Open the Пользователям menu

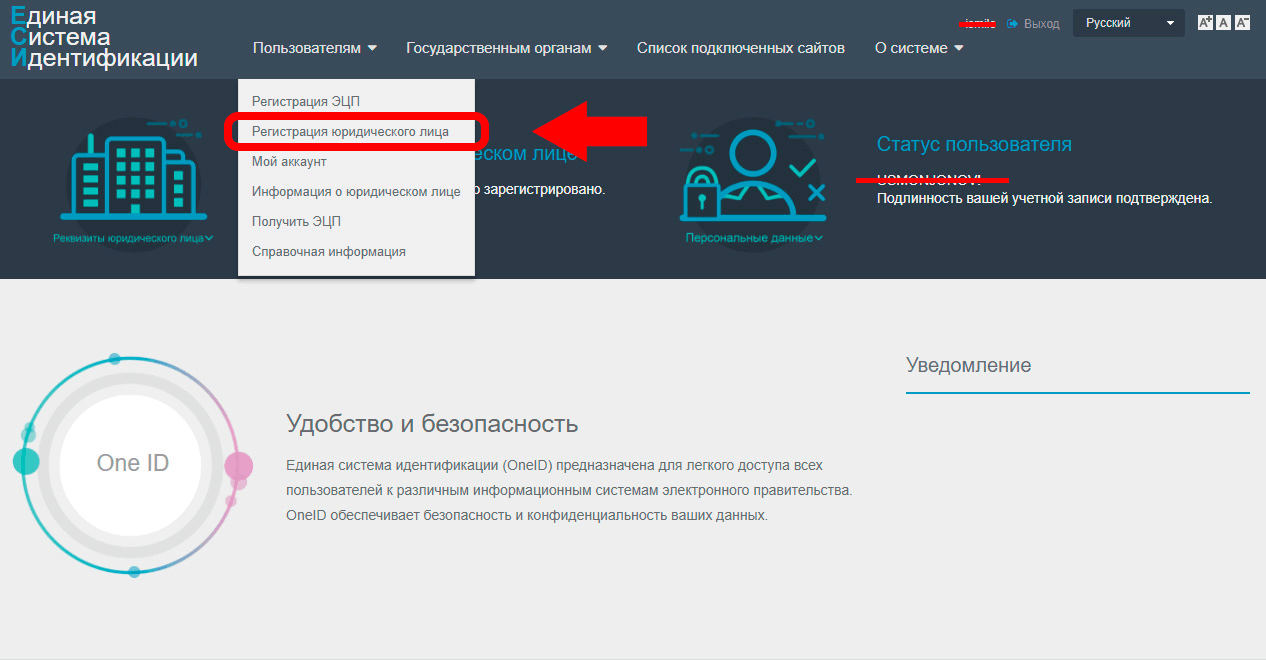point(315,48)
